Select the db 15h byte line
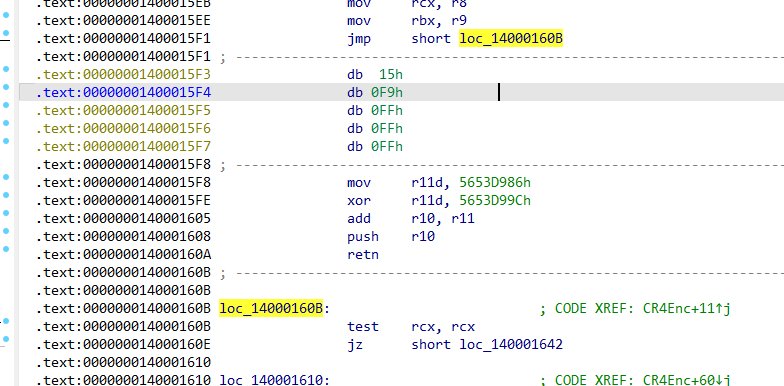784x386 pixels. coord(375,74)
